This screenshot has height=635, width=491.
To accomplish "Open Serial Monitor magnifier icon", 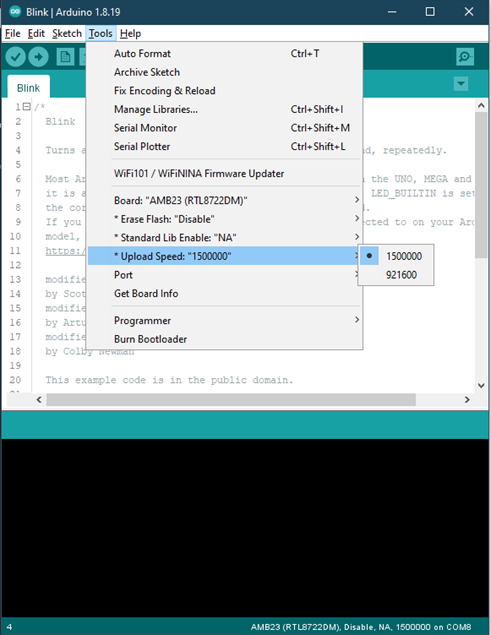I will click(x=465, y=57).
